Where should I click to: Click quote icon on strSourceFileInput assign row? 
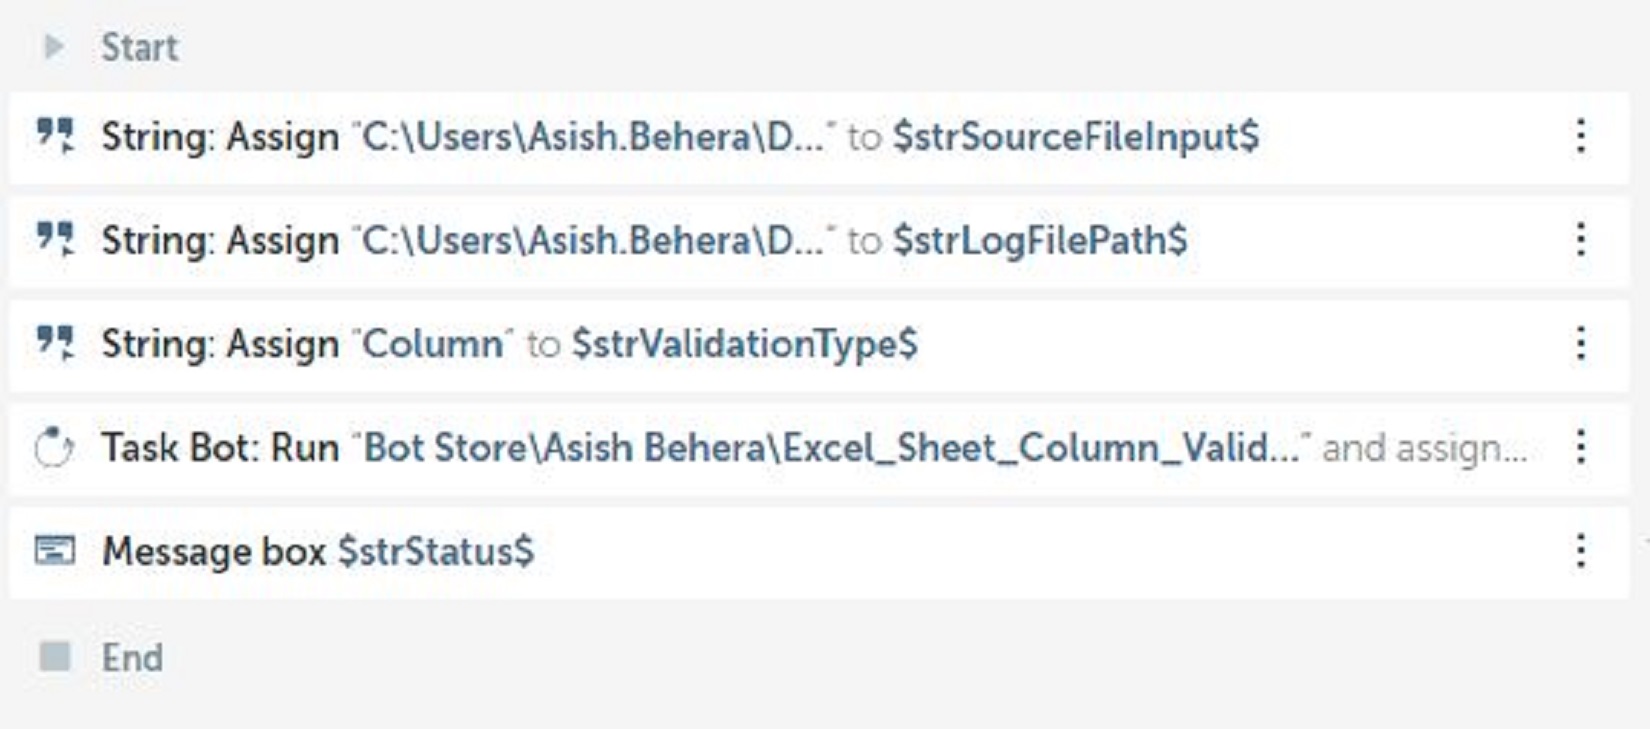click(55, 135)
